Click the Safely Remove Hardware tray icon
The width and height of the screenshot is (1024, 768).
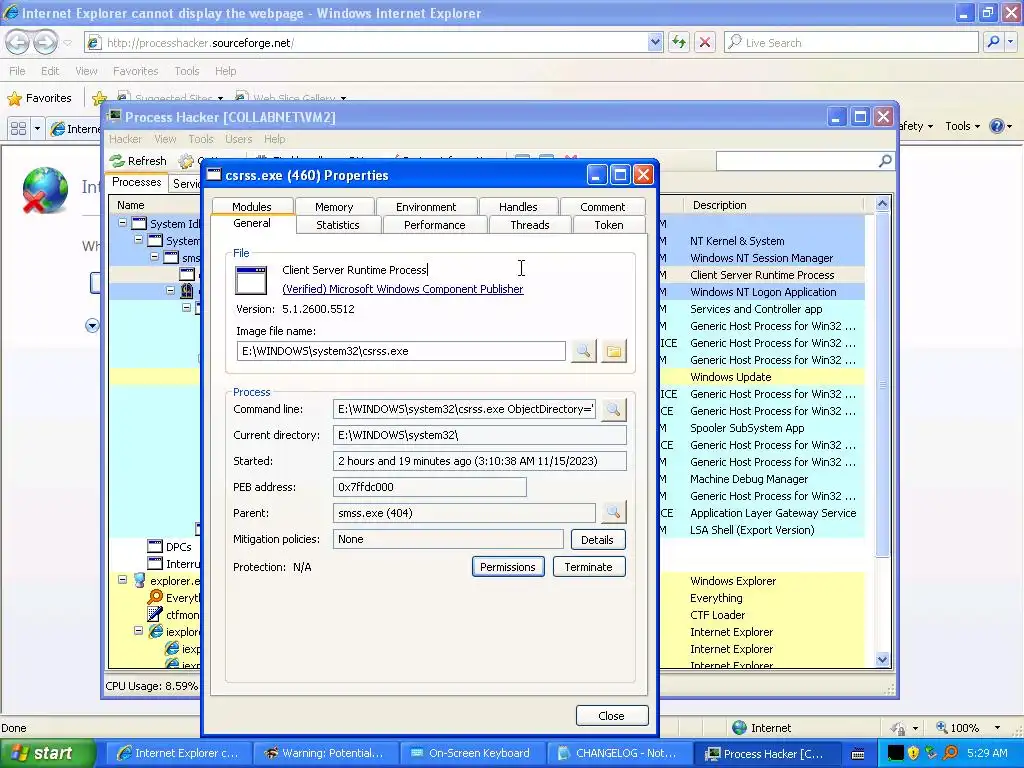932,753
